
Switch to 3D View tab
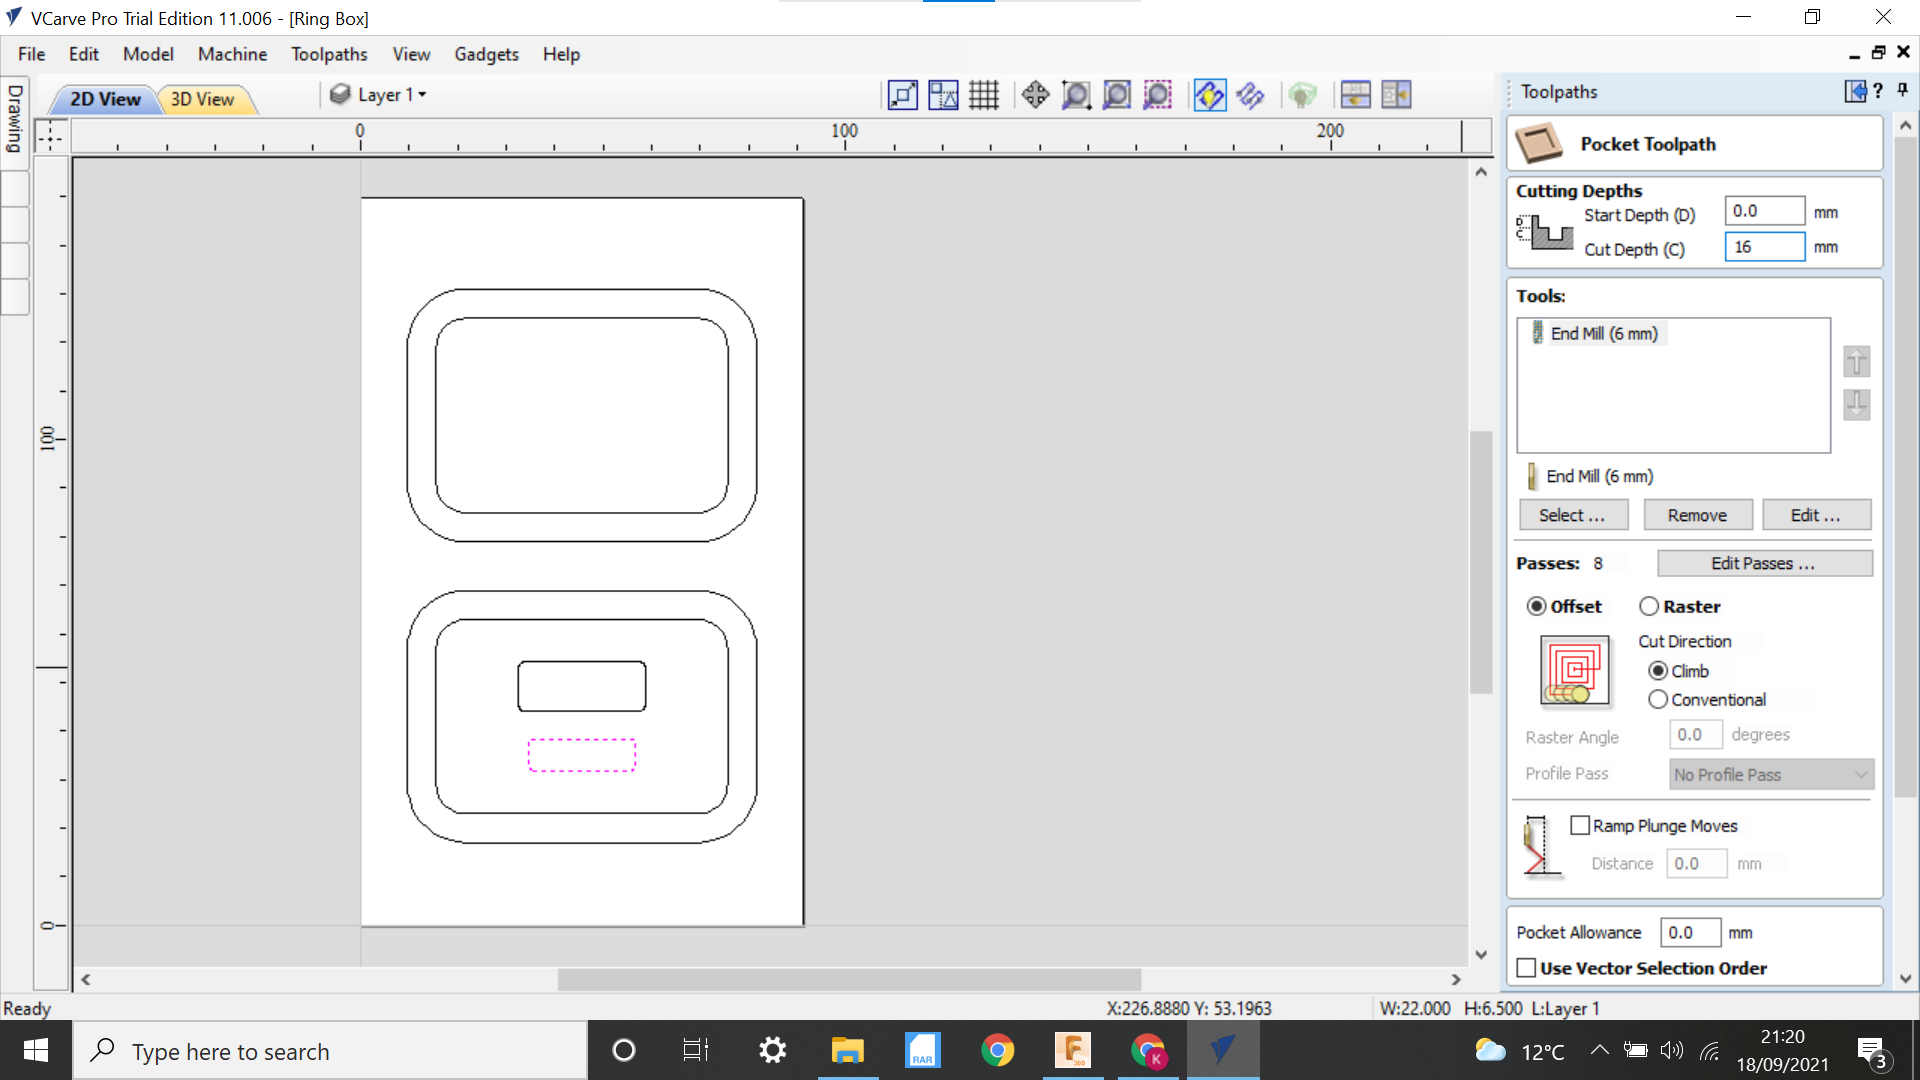202,98
